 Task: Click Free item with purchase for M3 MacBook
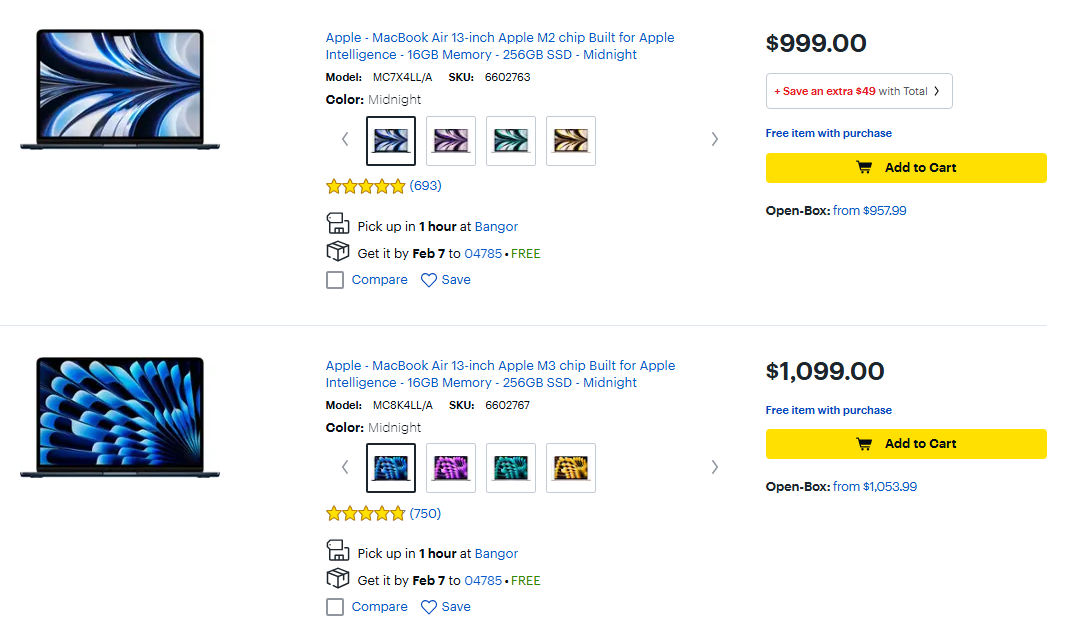pos(828,410)
